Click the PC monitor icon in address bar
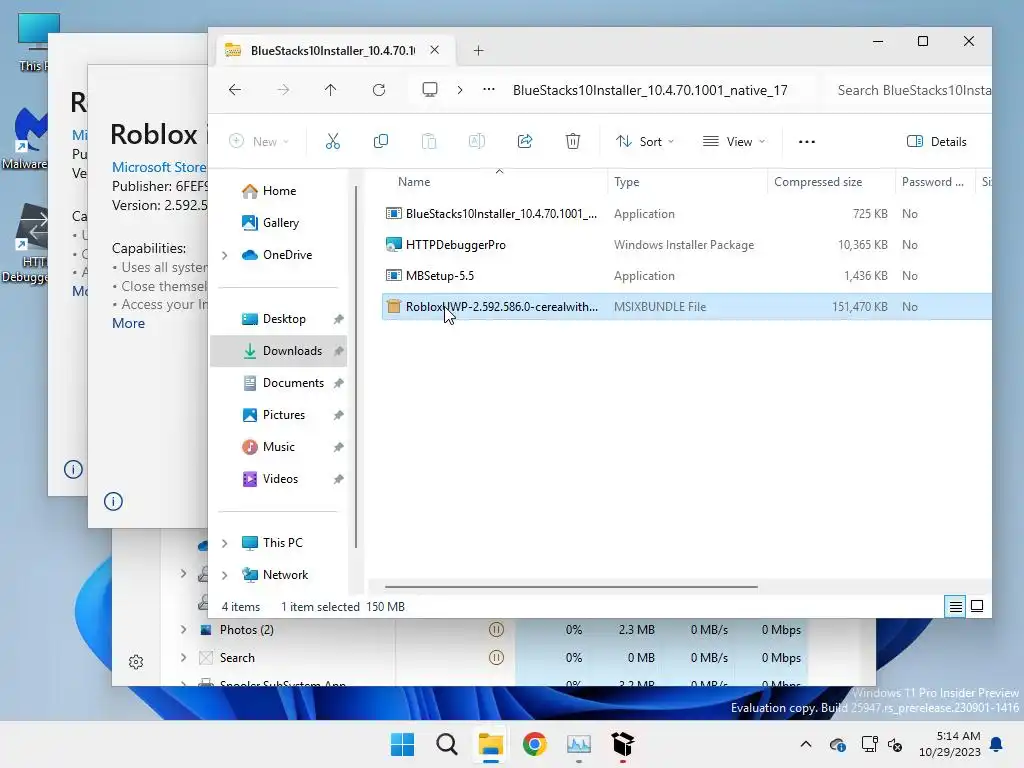 click(x=430, y=89)
